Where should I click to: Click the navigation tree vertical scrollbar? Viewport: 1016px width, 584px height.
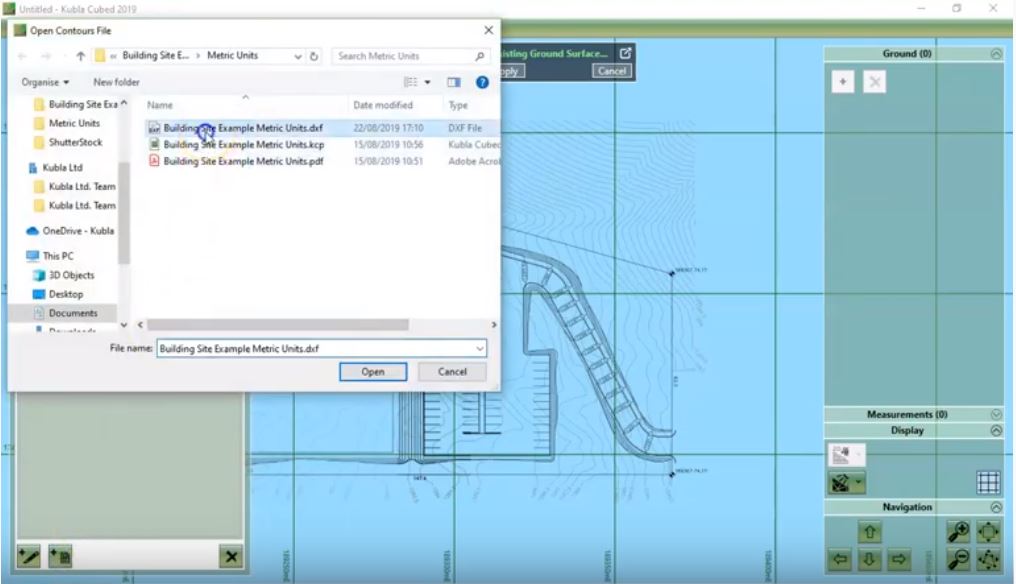click(x=124, y=213)
